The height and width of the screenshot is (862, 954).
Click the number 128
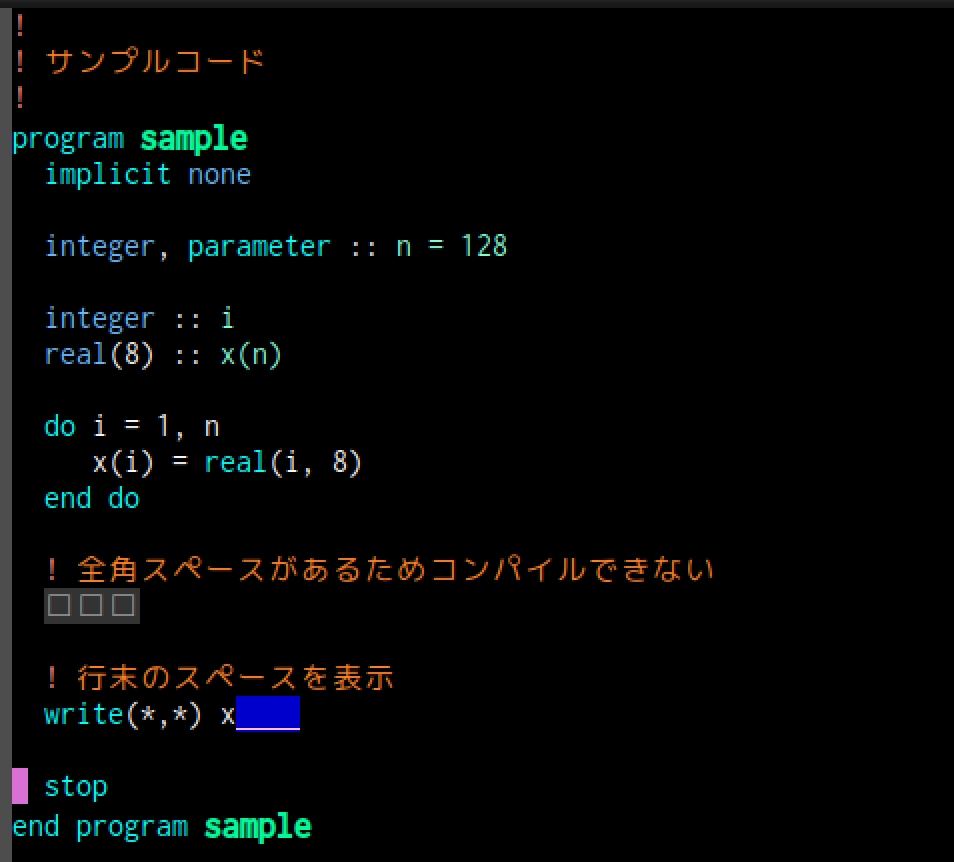(484, 246)
